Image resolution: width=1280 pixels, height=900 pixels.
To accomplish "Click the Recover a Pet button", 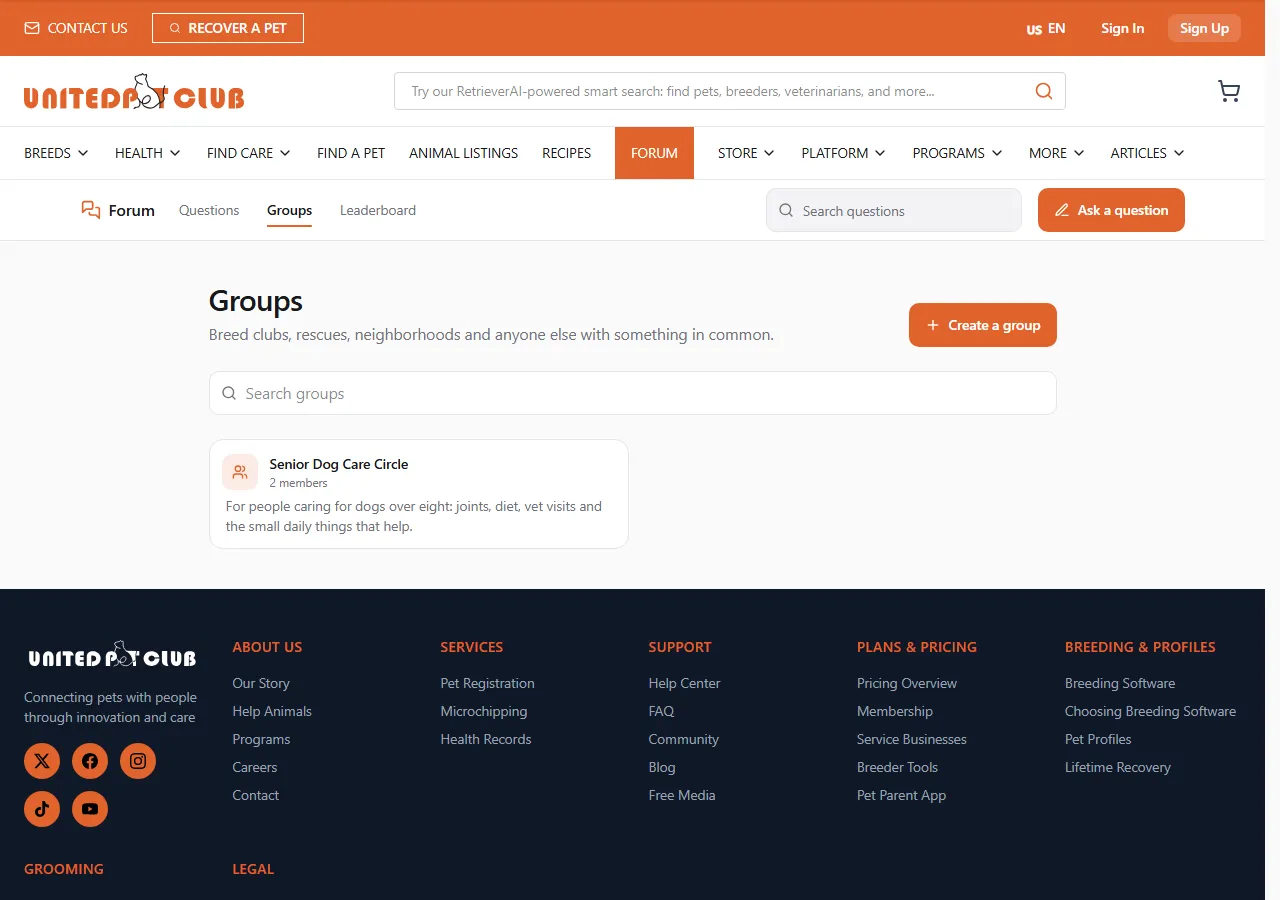I will 228,28.
